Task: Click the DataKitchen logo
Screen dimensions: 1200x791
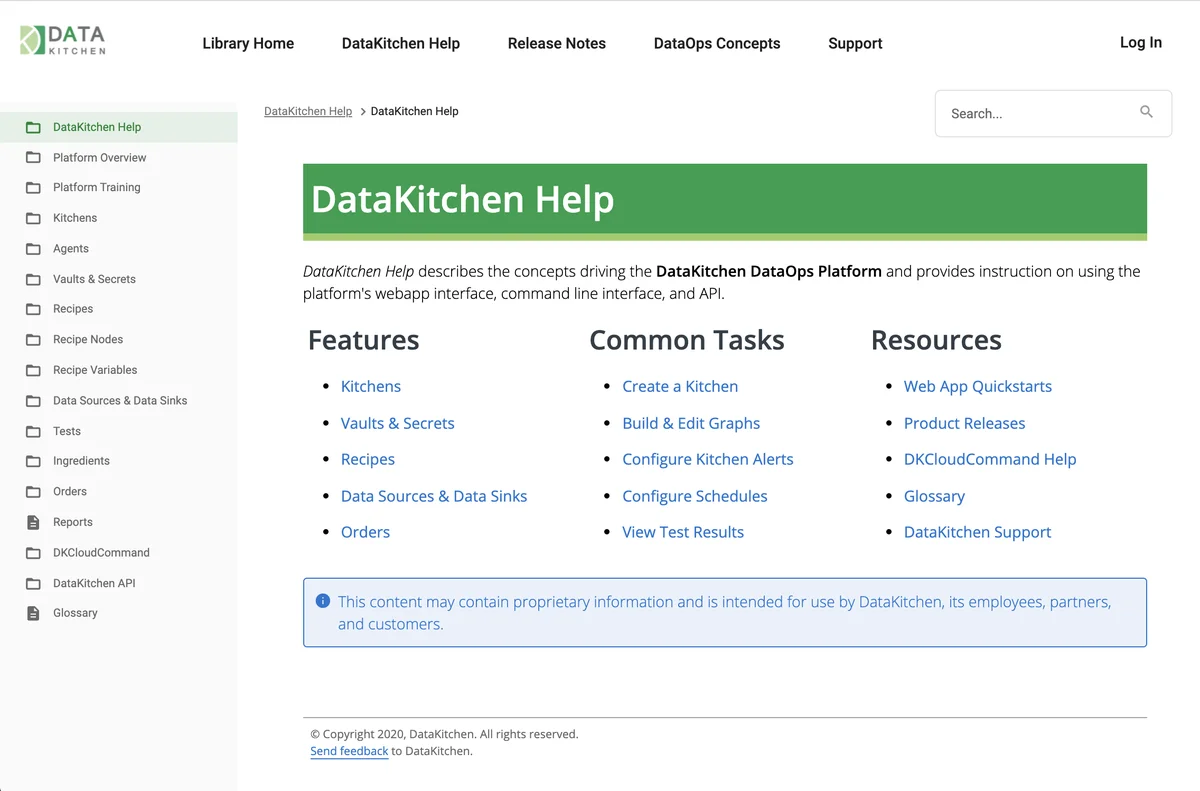Action: [x=62, y=40]
